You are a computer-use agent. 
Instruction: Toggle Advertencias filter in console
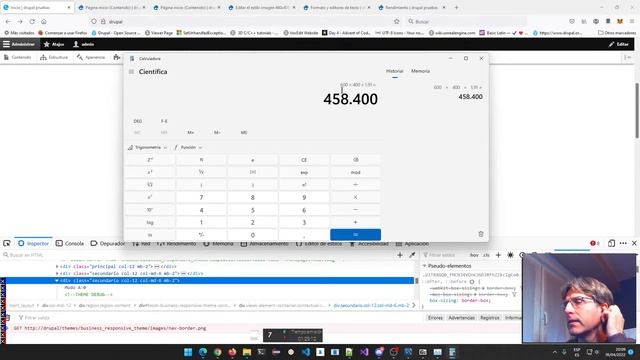click(x=461, y=318)
